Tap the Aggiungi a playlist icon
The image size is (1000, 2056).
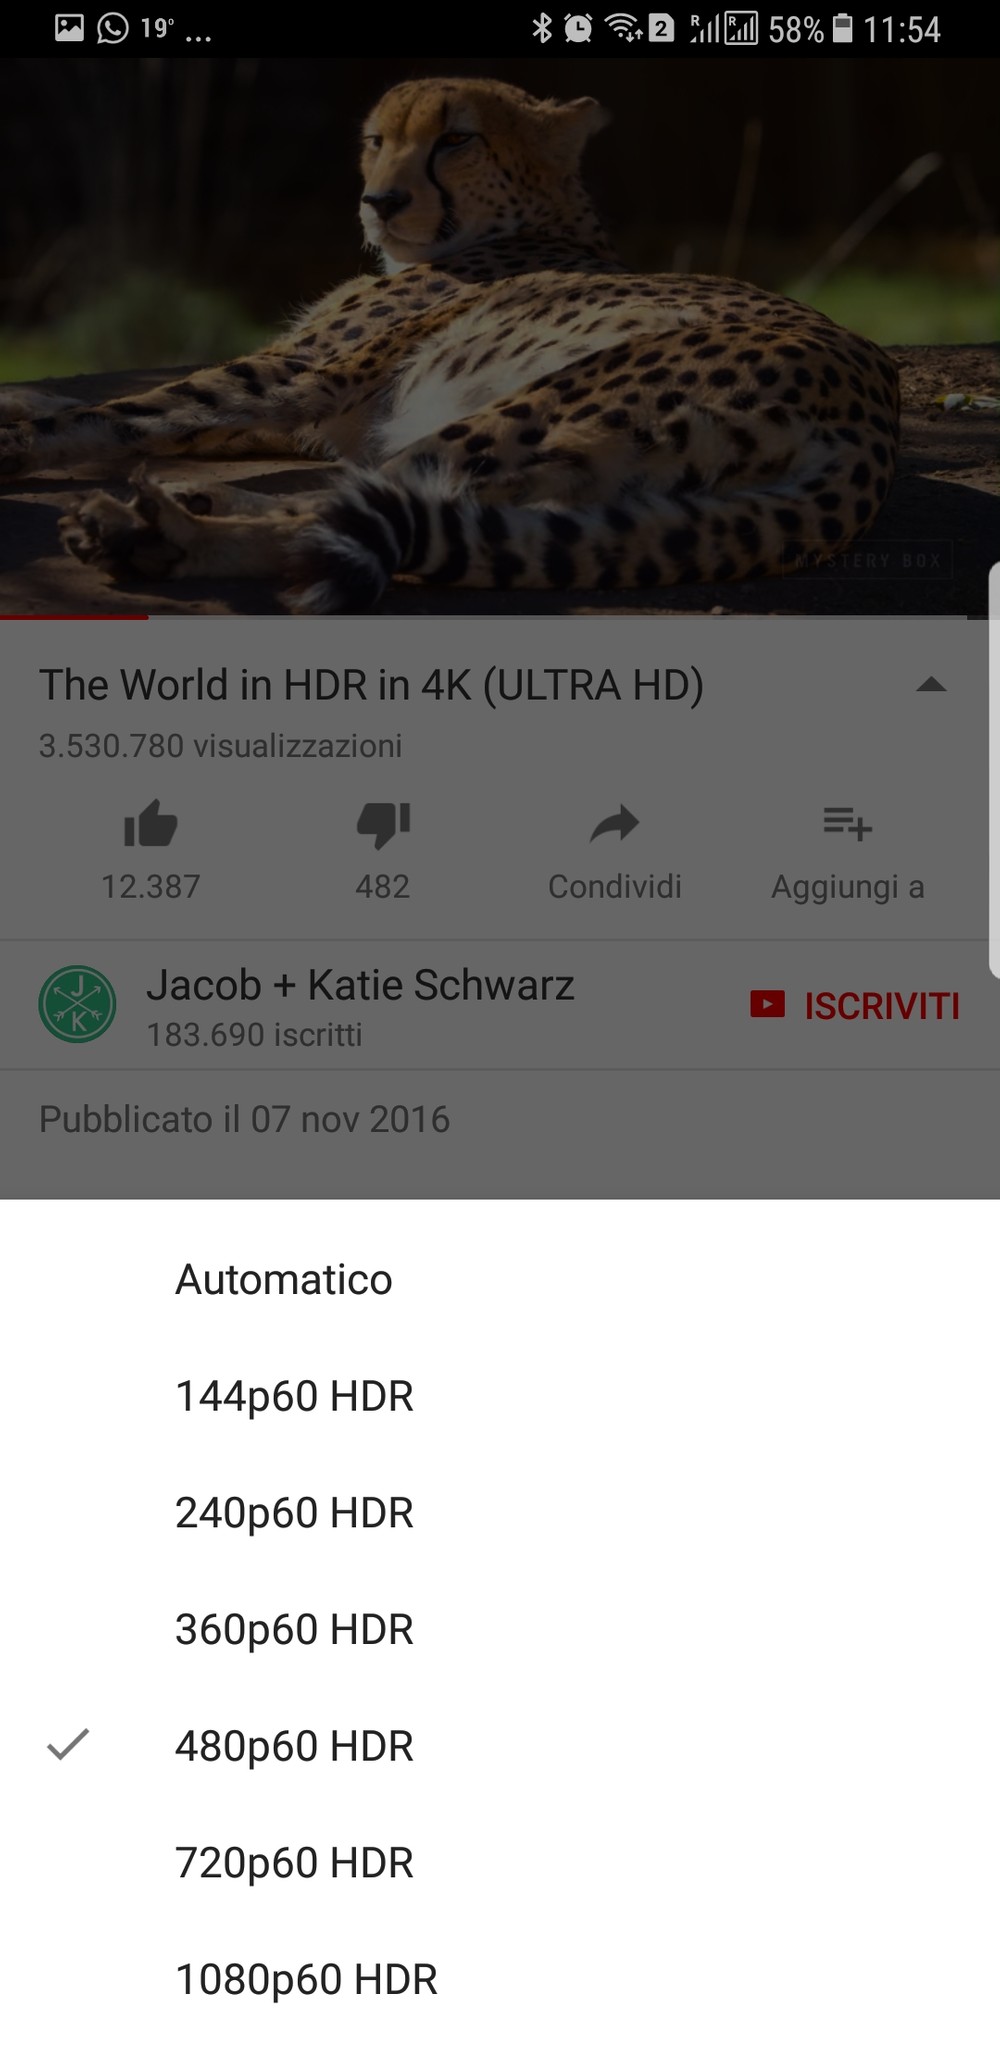tap(847, 824)
